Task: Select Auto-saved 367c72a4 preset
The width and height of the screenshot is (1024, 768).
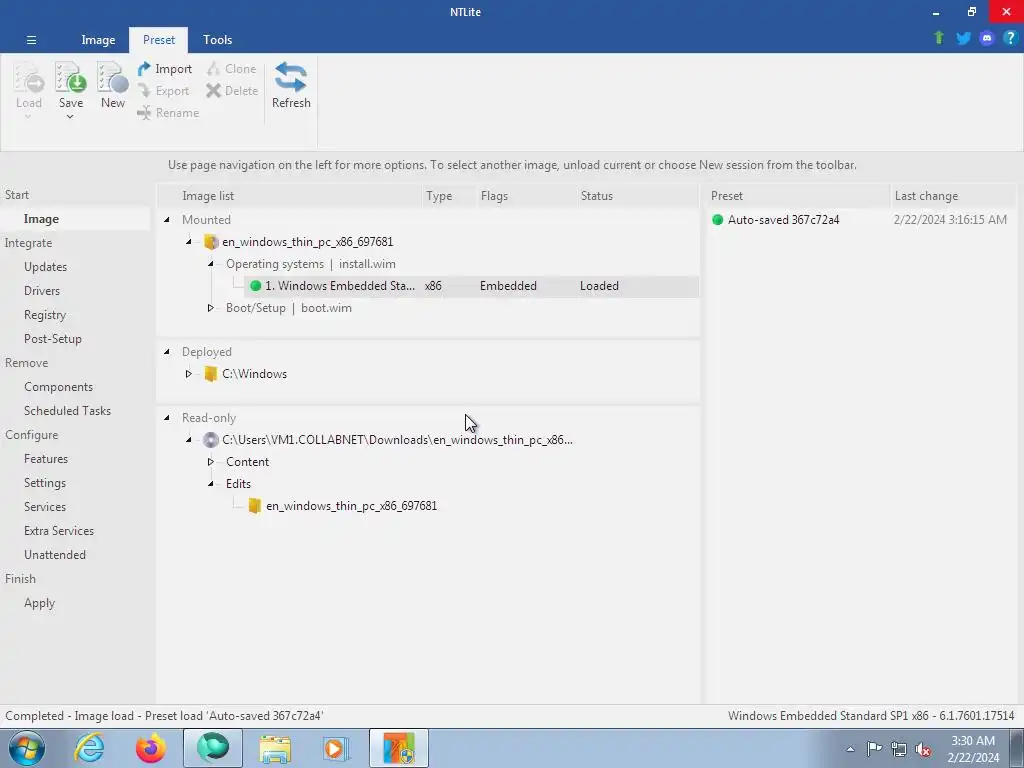Action: point(783,220)
